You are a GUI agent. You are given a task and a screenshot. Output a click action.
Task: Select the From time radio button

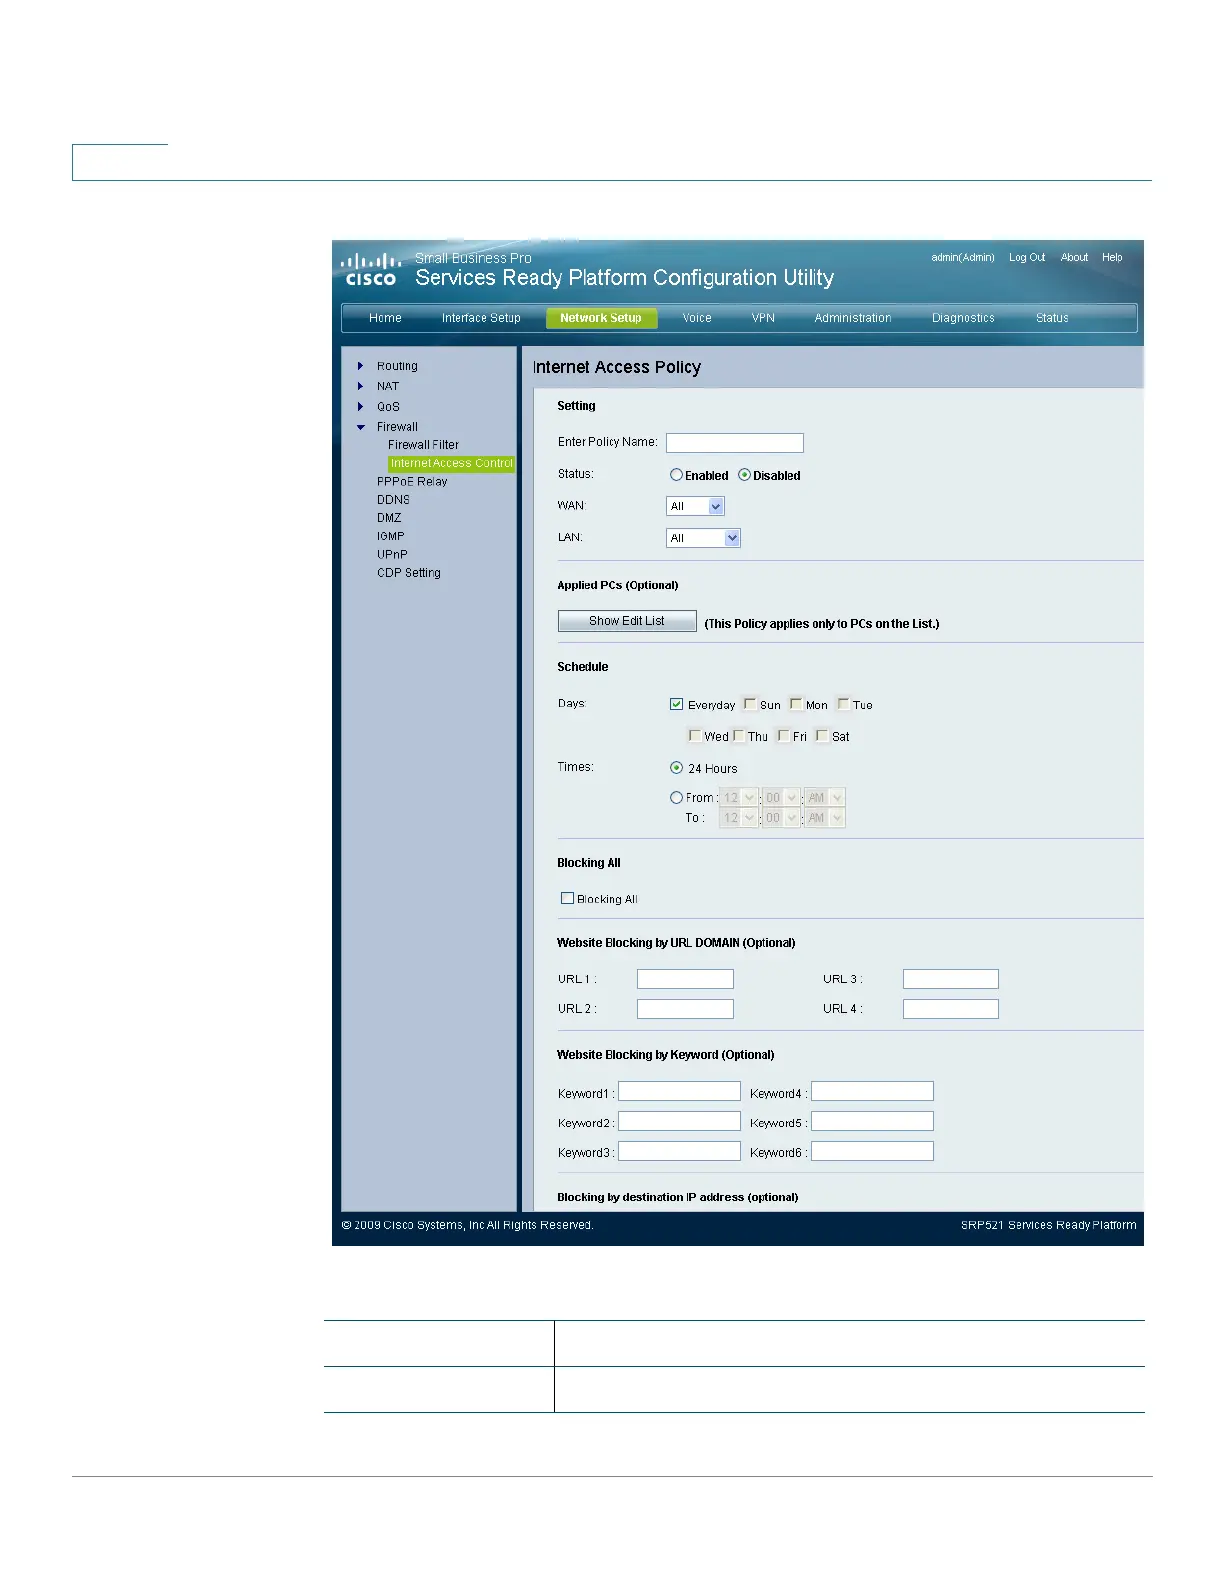coord(676,797)
